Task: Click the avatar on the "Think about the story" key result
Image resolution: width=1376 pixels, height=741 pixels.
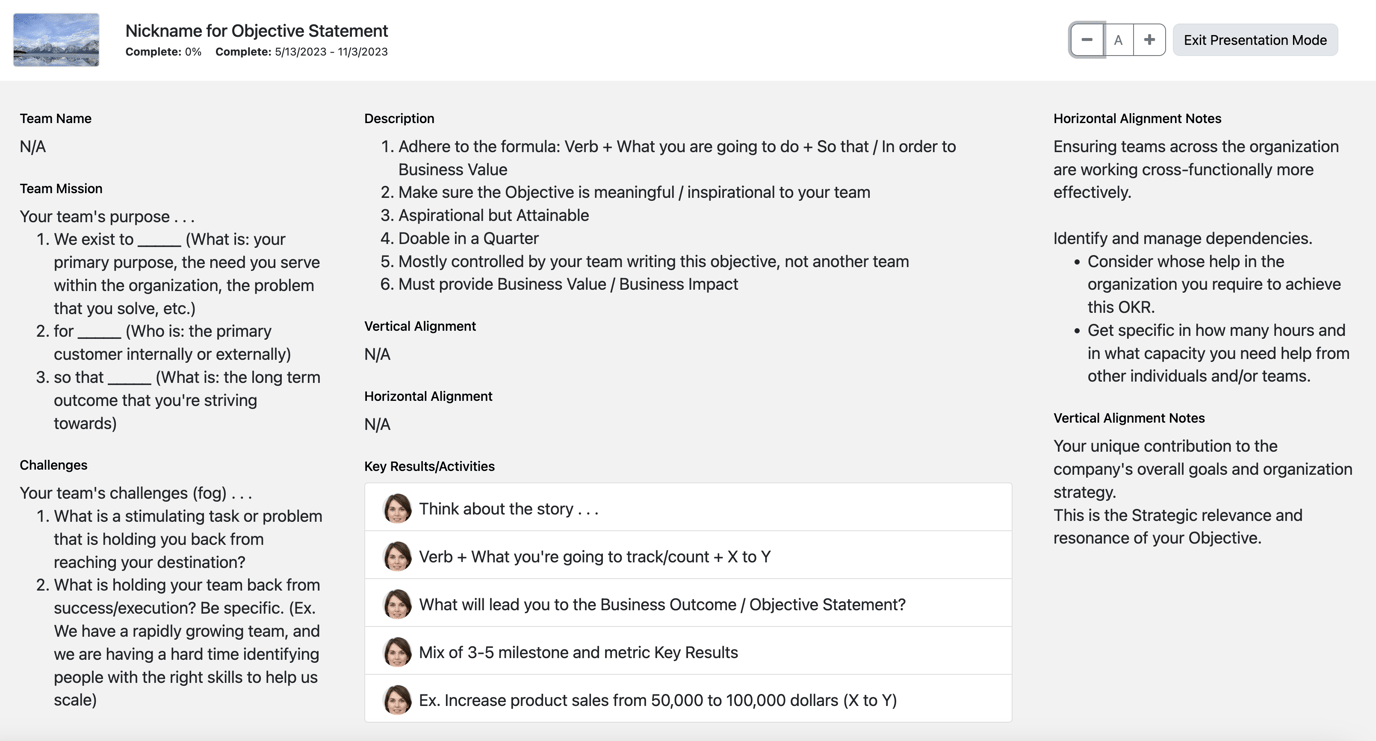Action: point(397,508)
